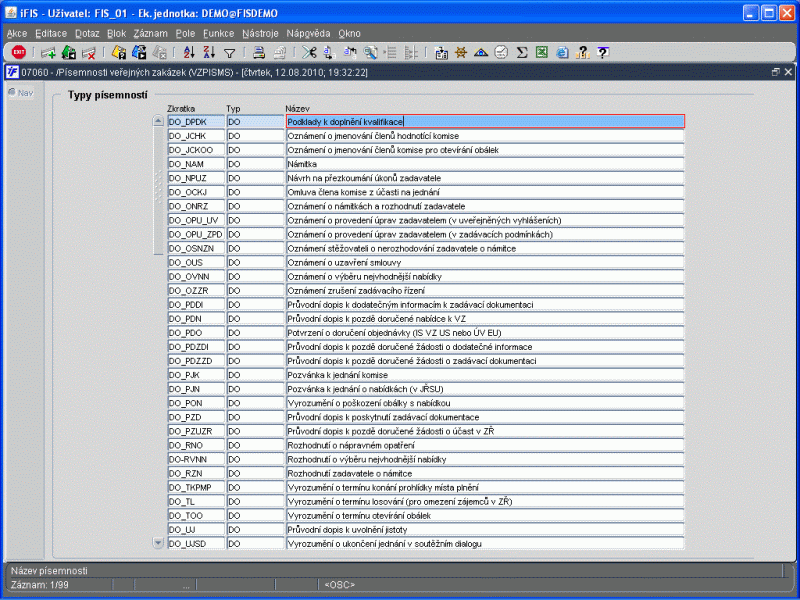Restore the inner VZPISMS form window
The width and height of the screenshot is (800, 600).
coord(776,72)
